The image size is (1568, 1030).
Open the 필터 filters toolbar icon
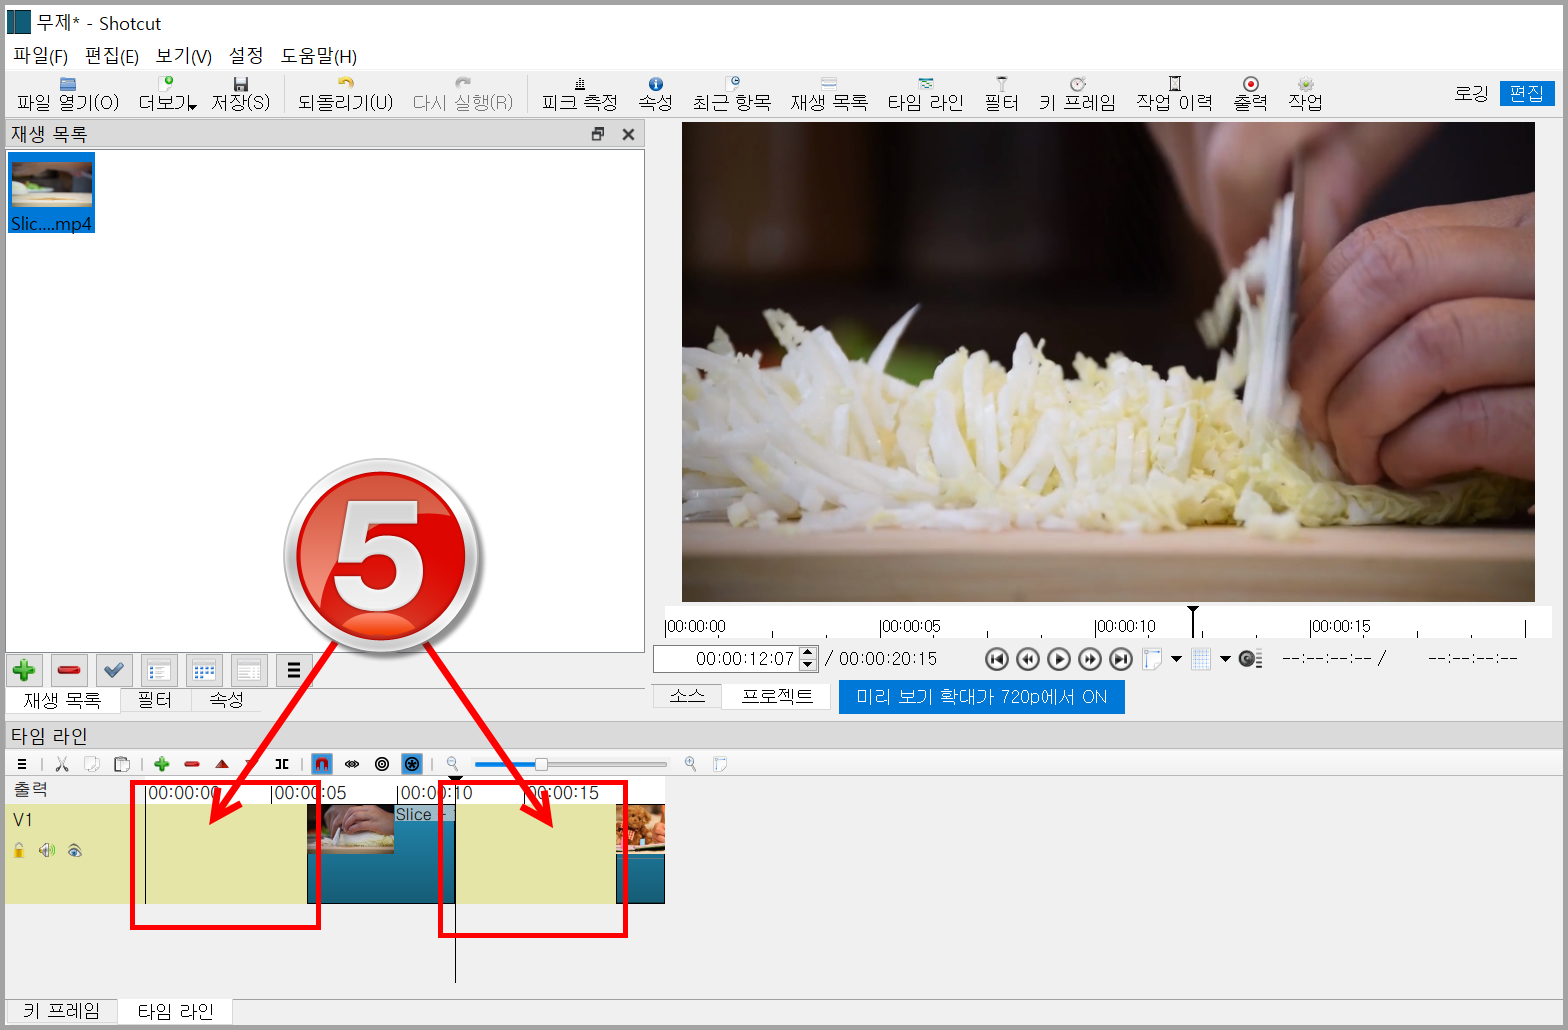1001,94
